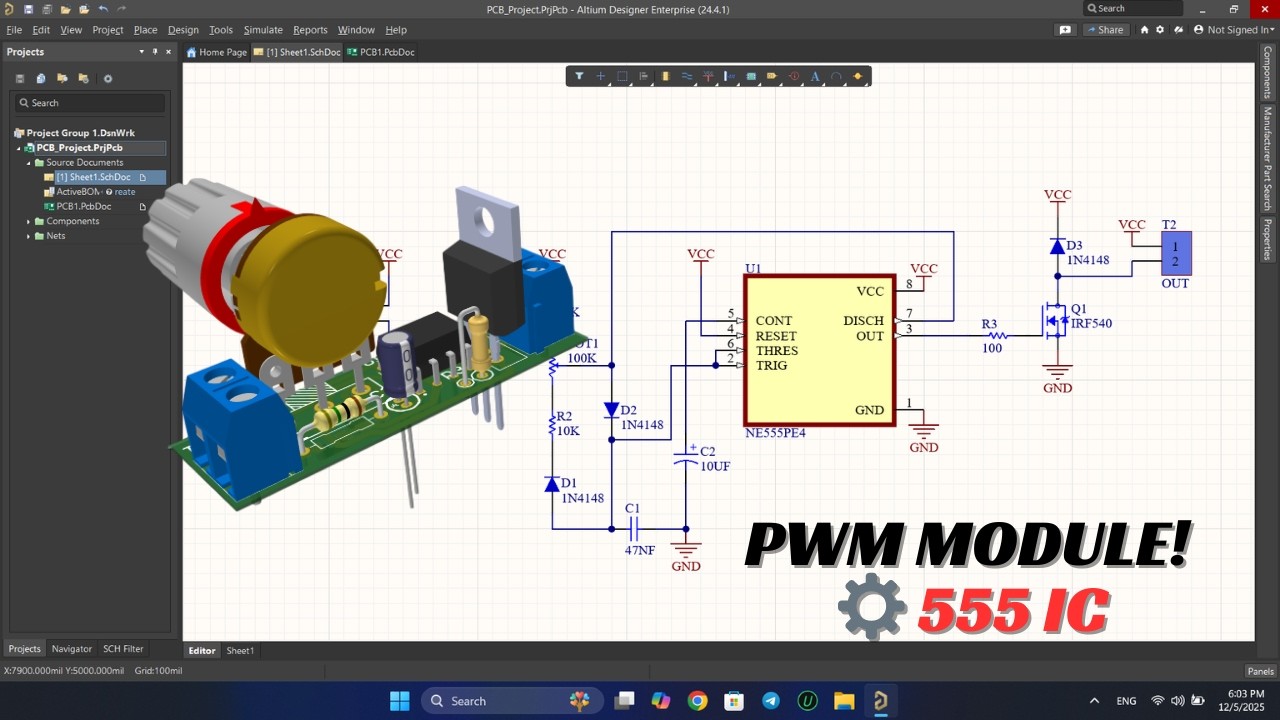The image size is (1280, 720).
Task: Open the Projects panel options dropdown arrow
Action: pyautogui.click(x=142, y=52)
